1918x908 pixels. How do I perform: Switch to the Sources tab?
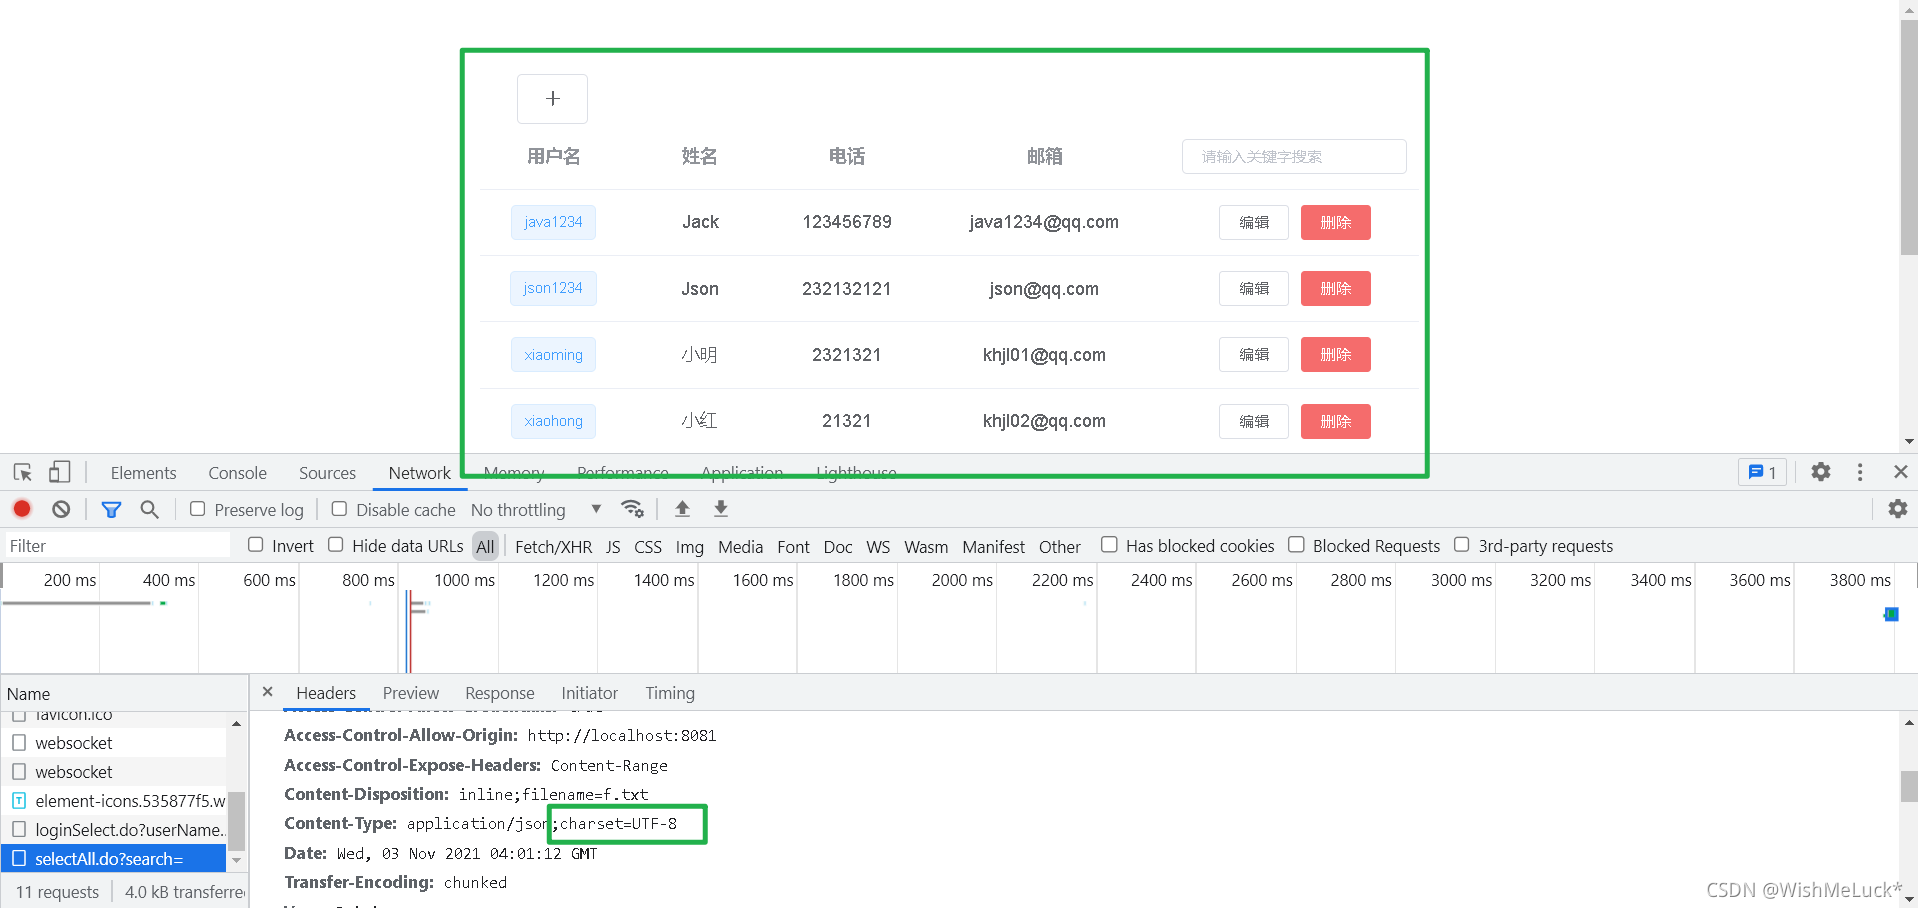tap(327, 473)
